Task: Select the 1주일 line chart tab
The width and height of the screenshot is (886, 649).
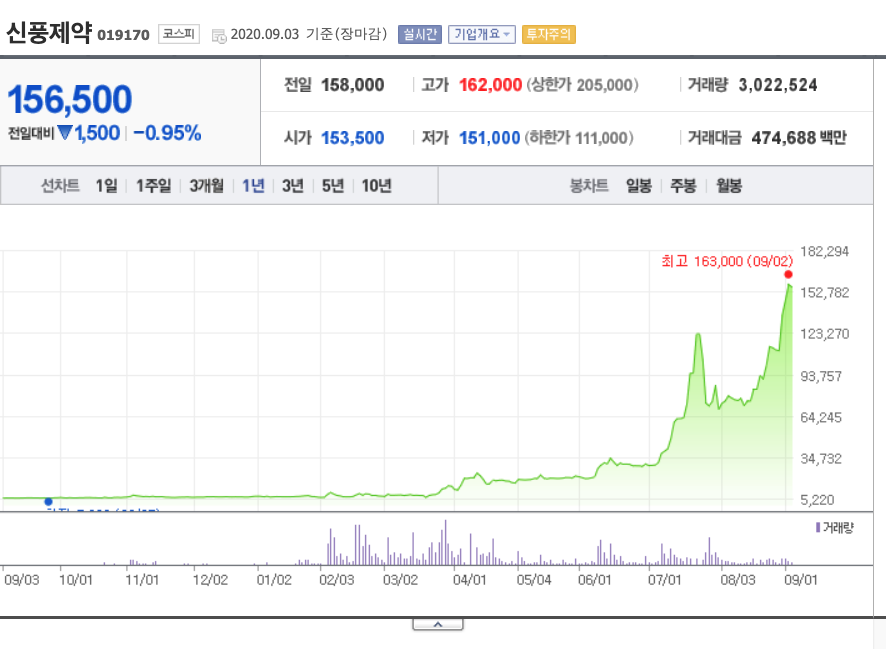Action: (153, 185)
